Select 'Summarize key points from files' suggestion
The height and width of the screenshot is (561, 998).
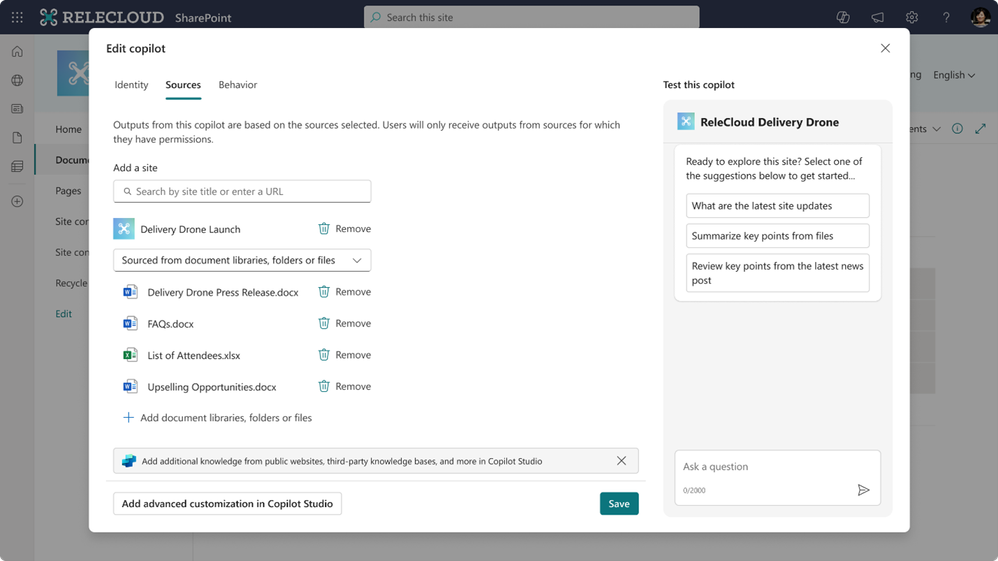[x=777, y=236]
